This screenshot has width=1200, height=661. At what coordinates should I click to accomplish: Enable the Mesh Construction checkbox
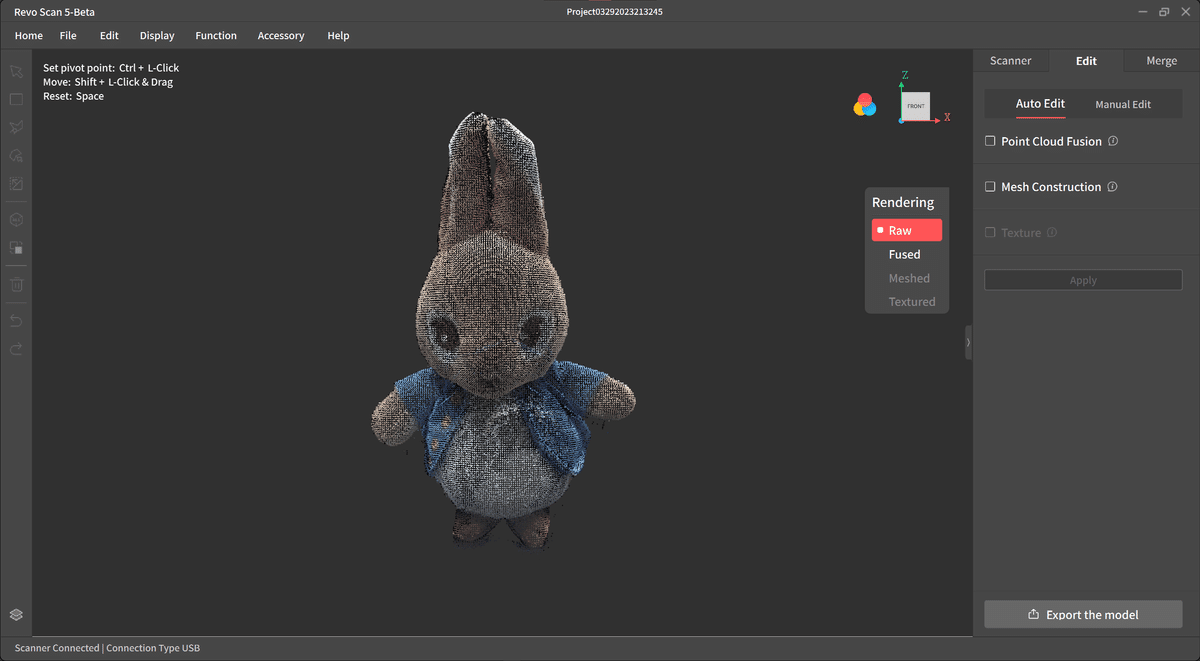(990, 187)
